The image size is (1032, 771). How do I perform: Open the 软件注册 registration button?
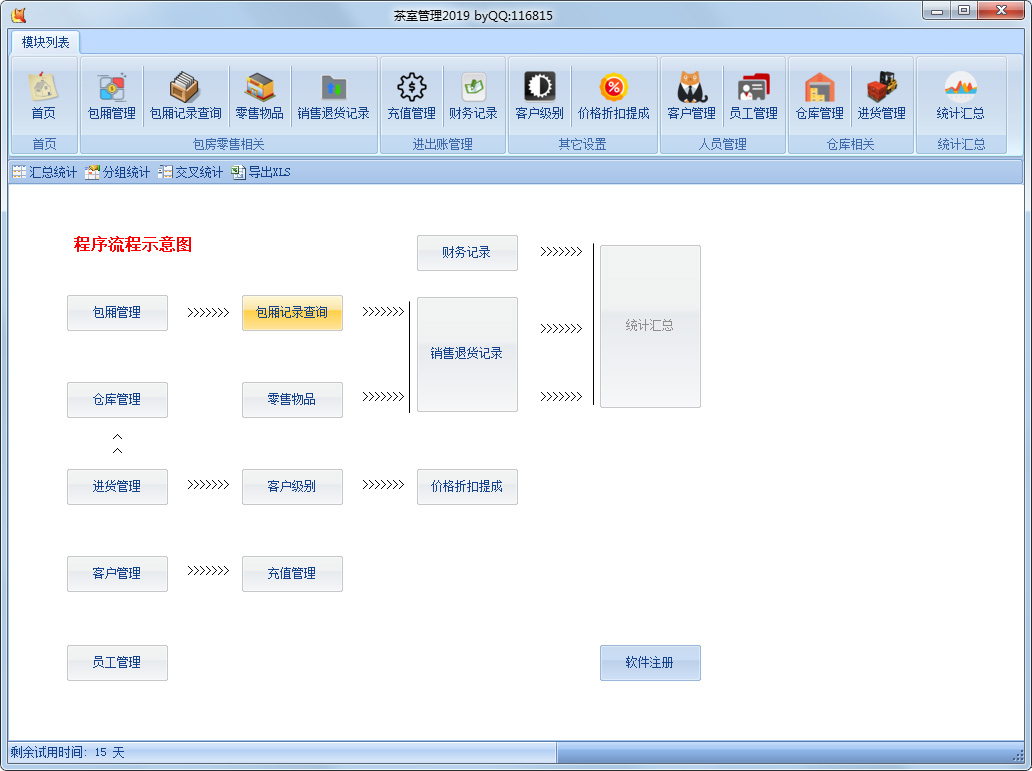(x=650, y=662)
